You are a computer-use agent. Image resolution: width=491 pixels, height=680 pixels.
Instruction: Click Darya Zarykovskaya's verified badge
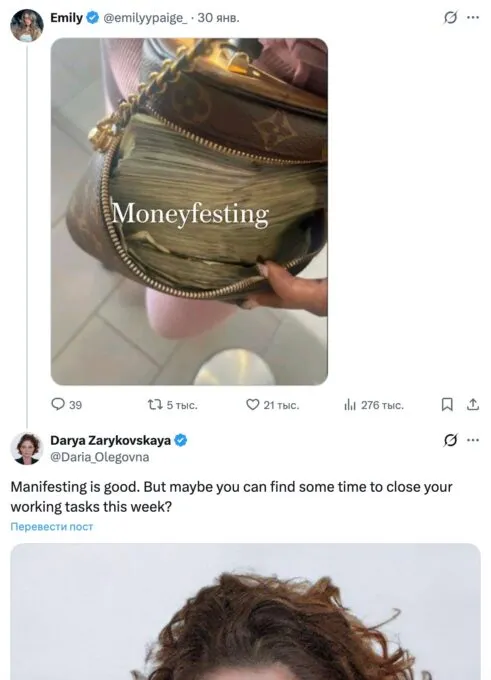click(181, 441)
